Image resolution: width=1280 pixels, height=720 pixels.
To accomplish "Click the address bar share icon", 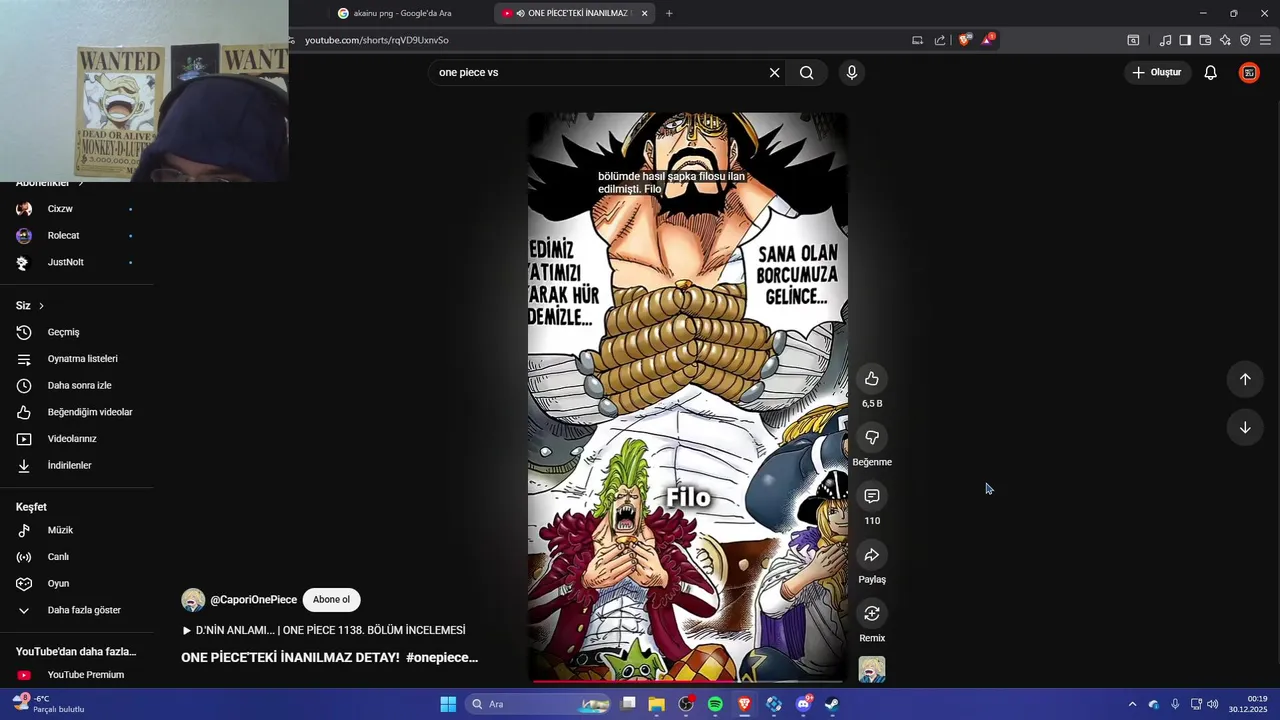I will pos(940,40).
